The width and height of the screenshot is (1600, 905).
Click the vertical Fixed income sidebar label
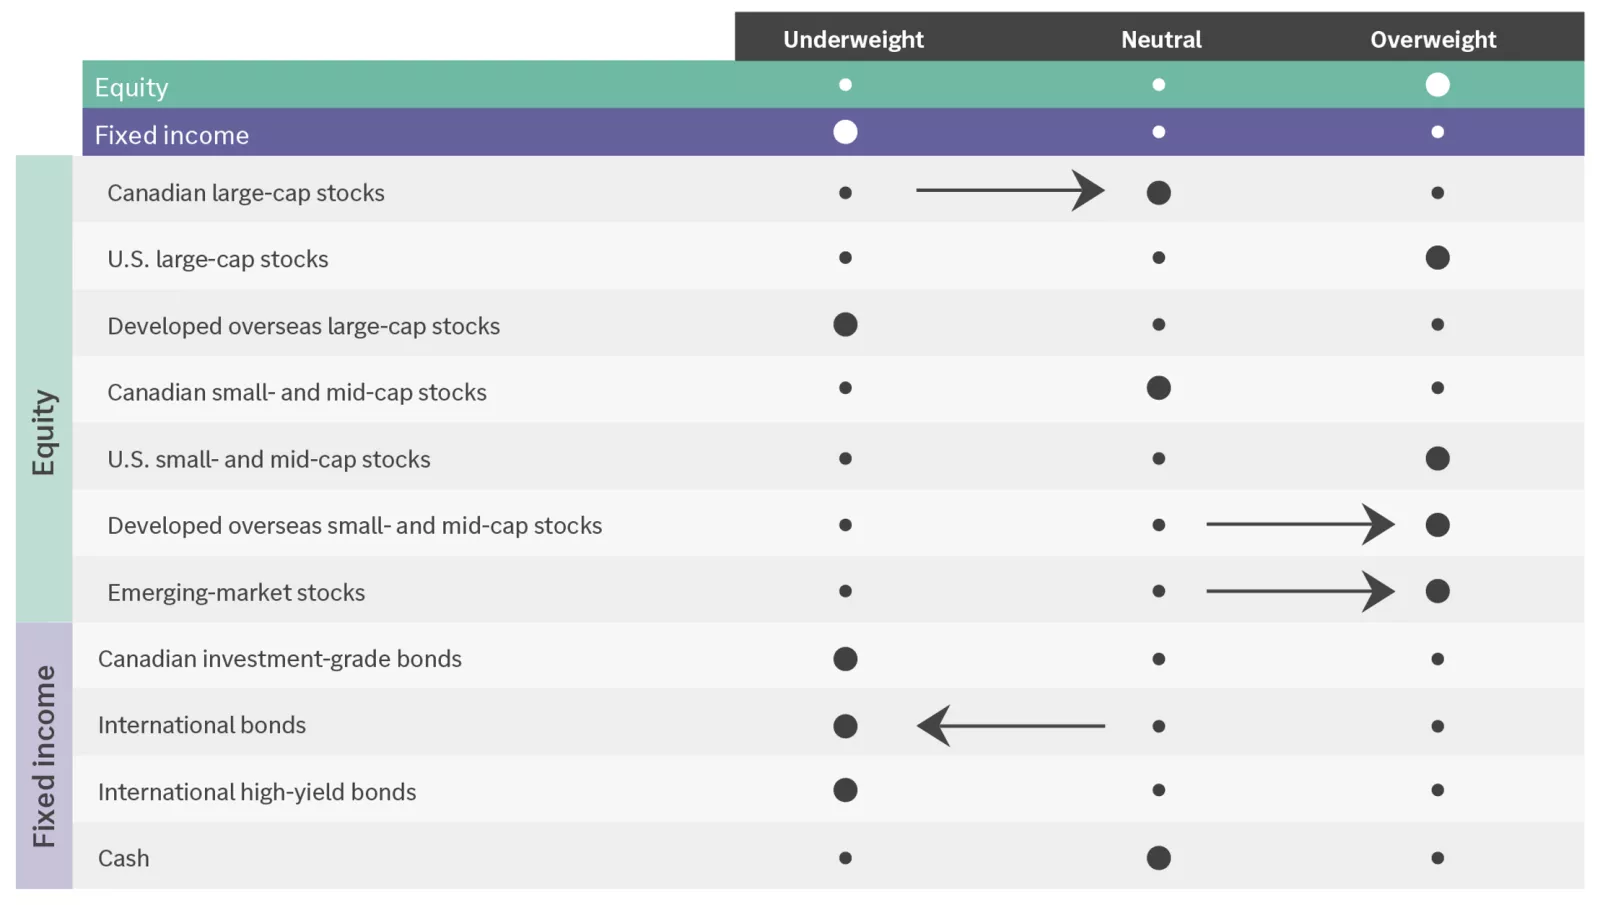click(x=44, y=756)
